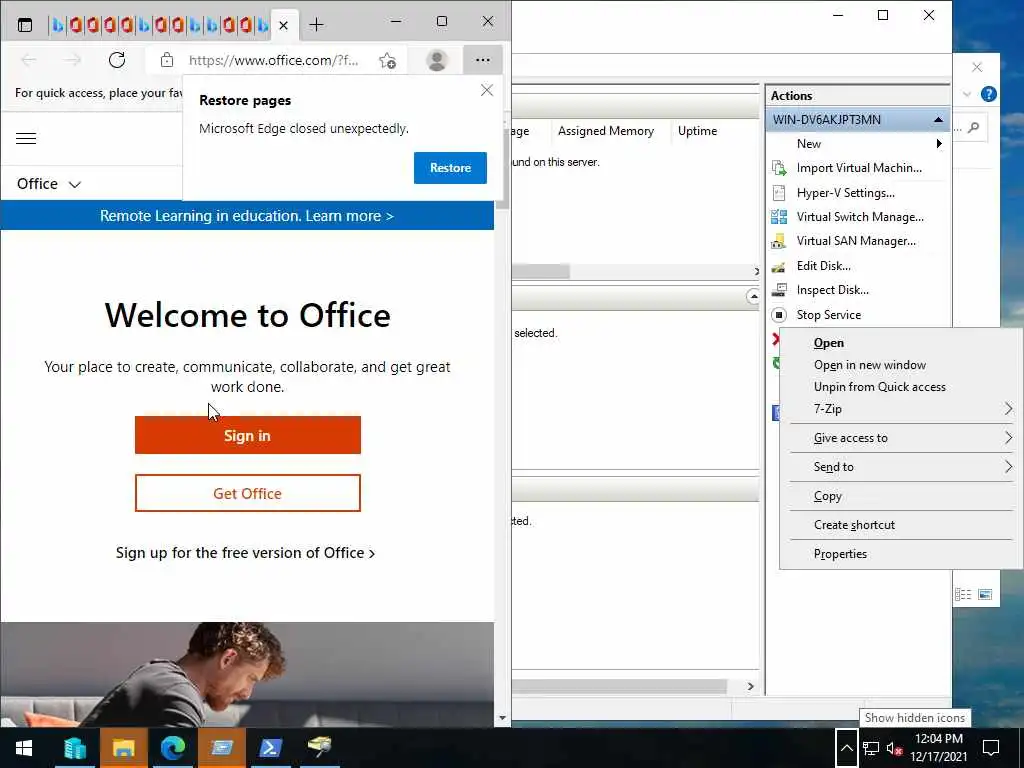Click Virtual Switch Manager icon
The image size is (1024, 768).
tap(779, 217)
